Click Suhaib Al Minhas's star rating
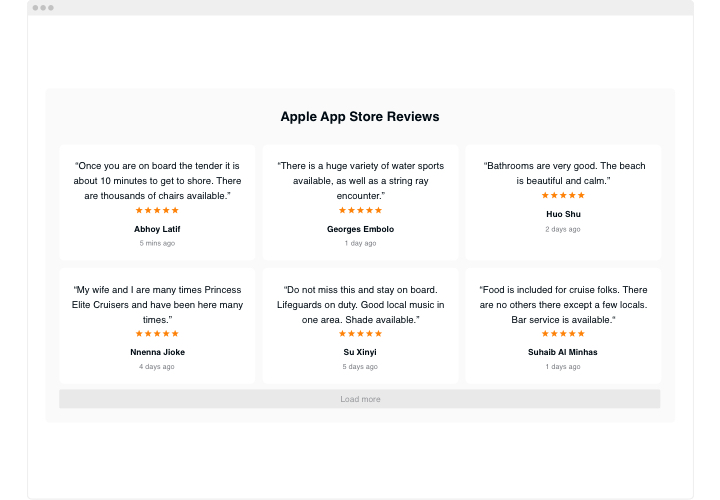Image resolution: width=720 pixels, height=500 pixels. 563,334
